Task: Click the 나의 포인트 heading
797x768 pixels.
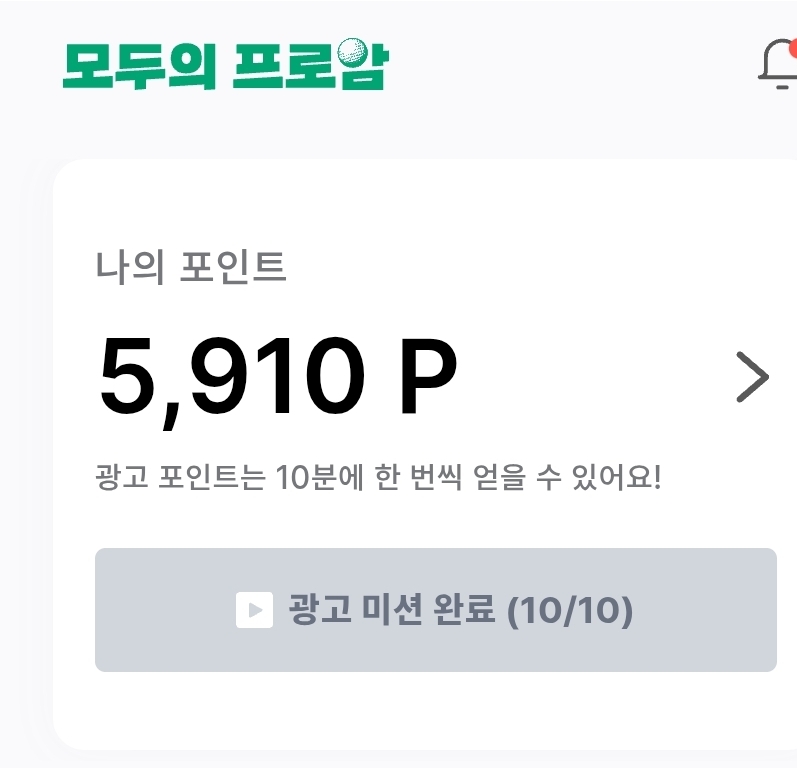Action: coord(191,267)
